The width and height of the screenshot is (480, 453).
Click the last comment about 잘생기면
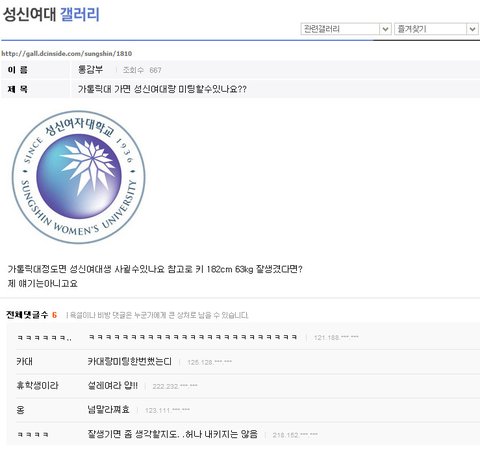(172, 434)
